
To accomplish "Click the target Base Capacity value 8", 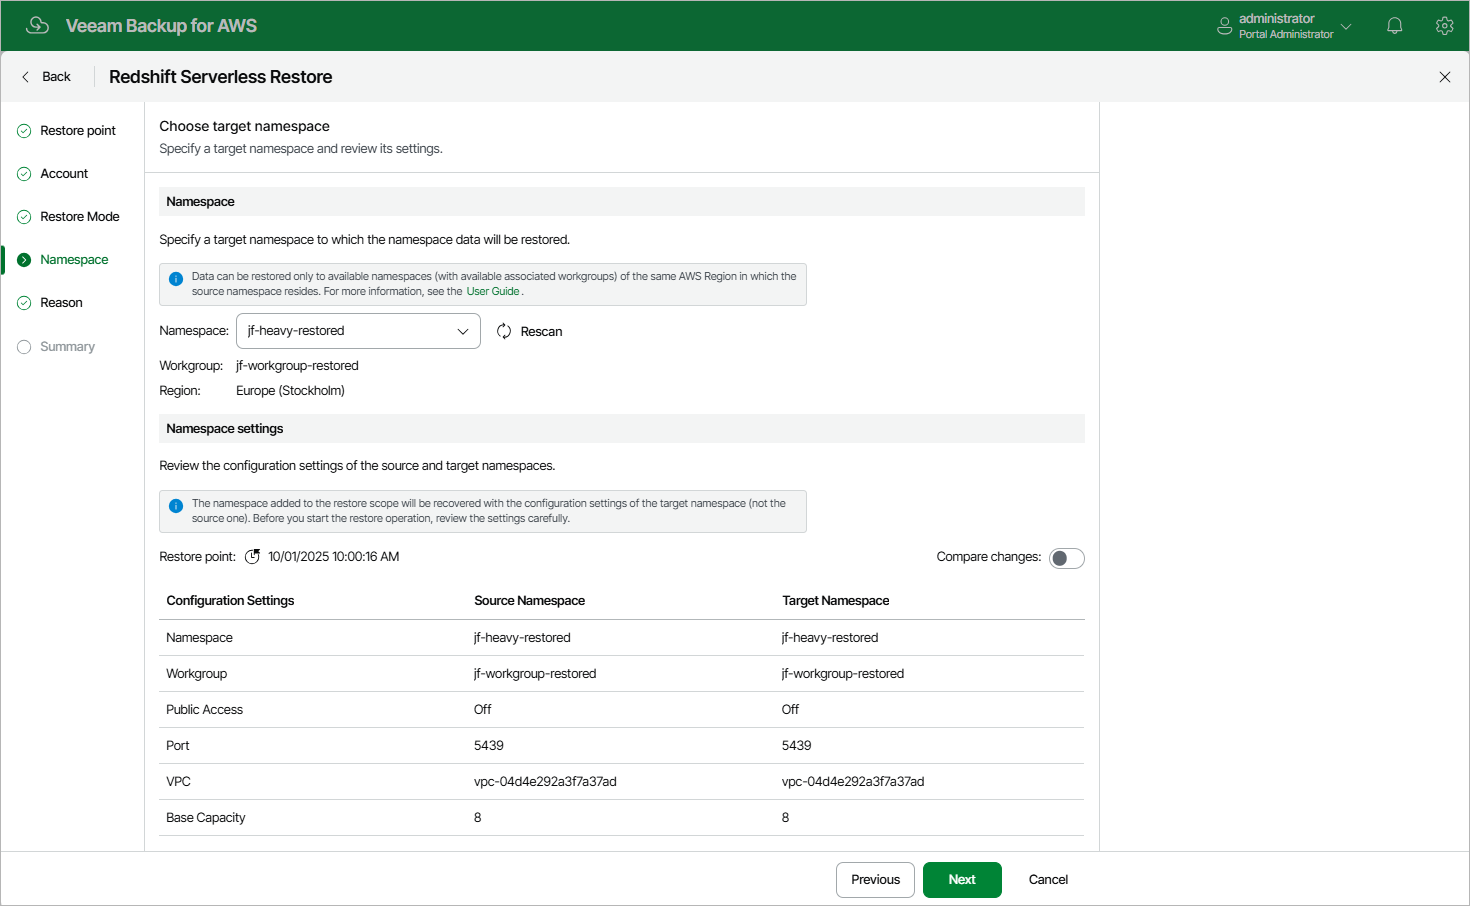I will pyautogui.click(x=785, y=818).
